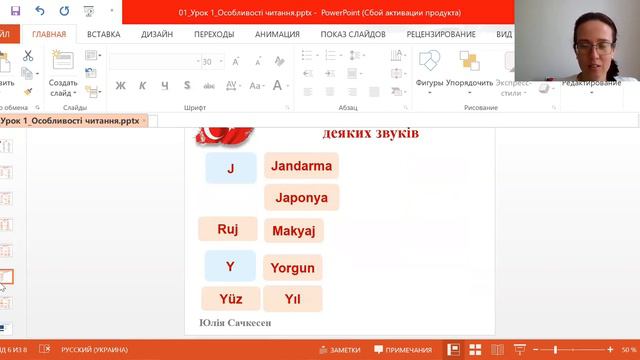
Task: Switch to the РЕЦЕНЗИРОВАНИЕ tab
Action: [441, 34]
